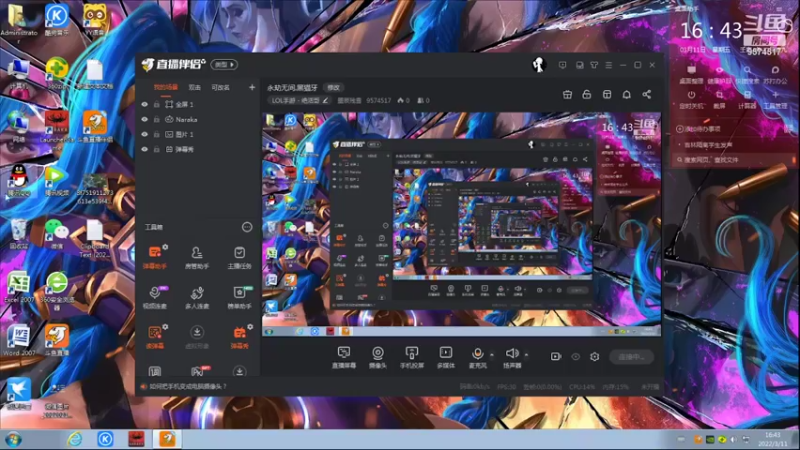Open the 弹幕助手 tool in toolbox
Image resolution: width=800 pixels, height=450 pixels.
click(155, 257)
